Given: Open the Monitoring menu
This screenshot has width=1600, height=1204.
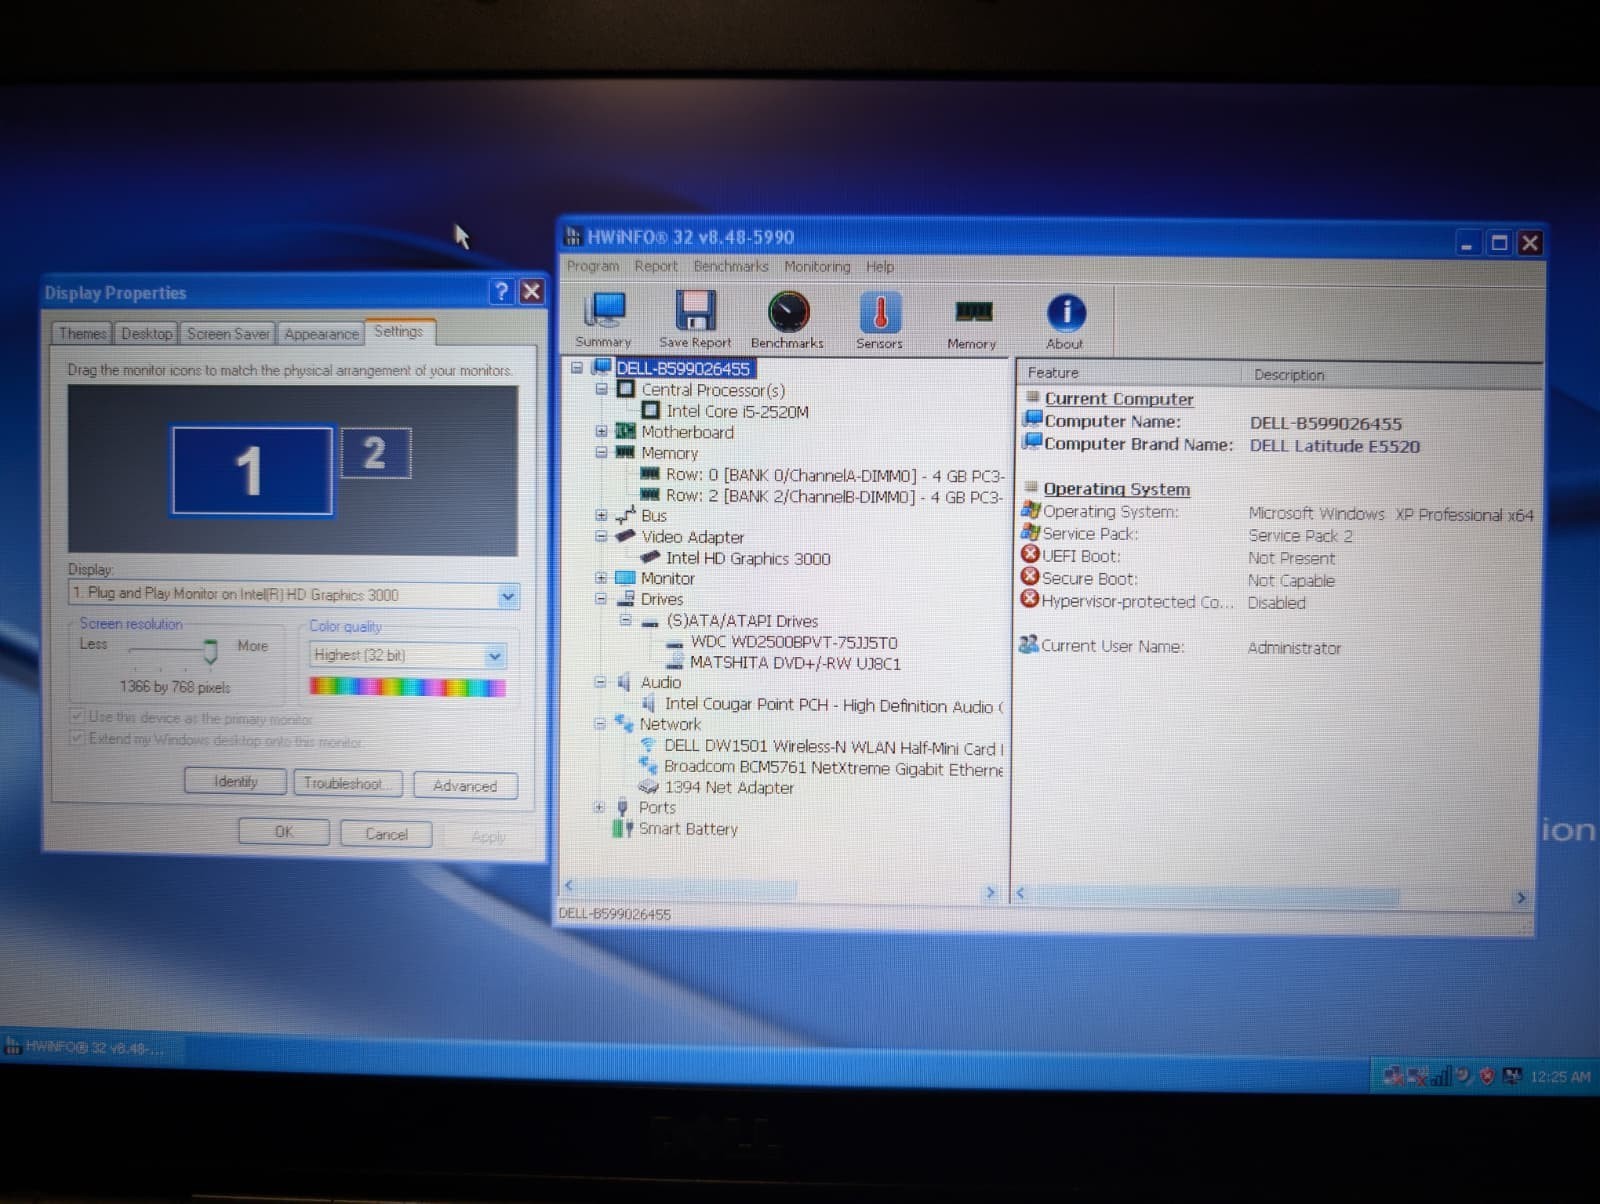Looking at the screenshot, I should [817, 267].
